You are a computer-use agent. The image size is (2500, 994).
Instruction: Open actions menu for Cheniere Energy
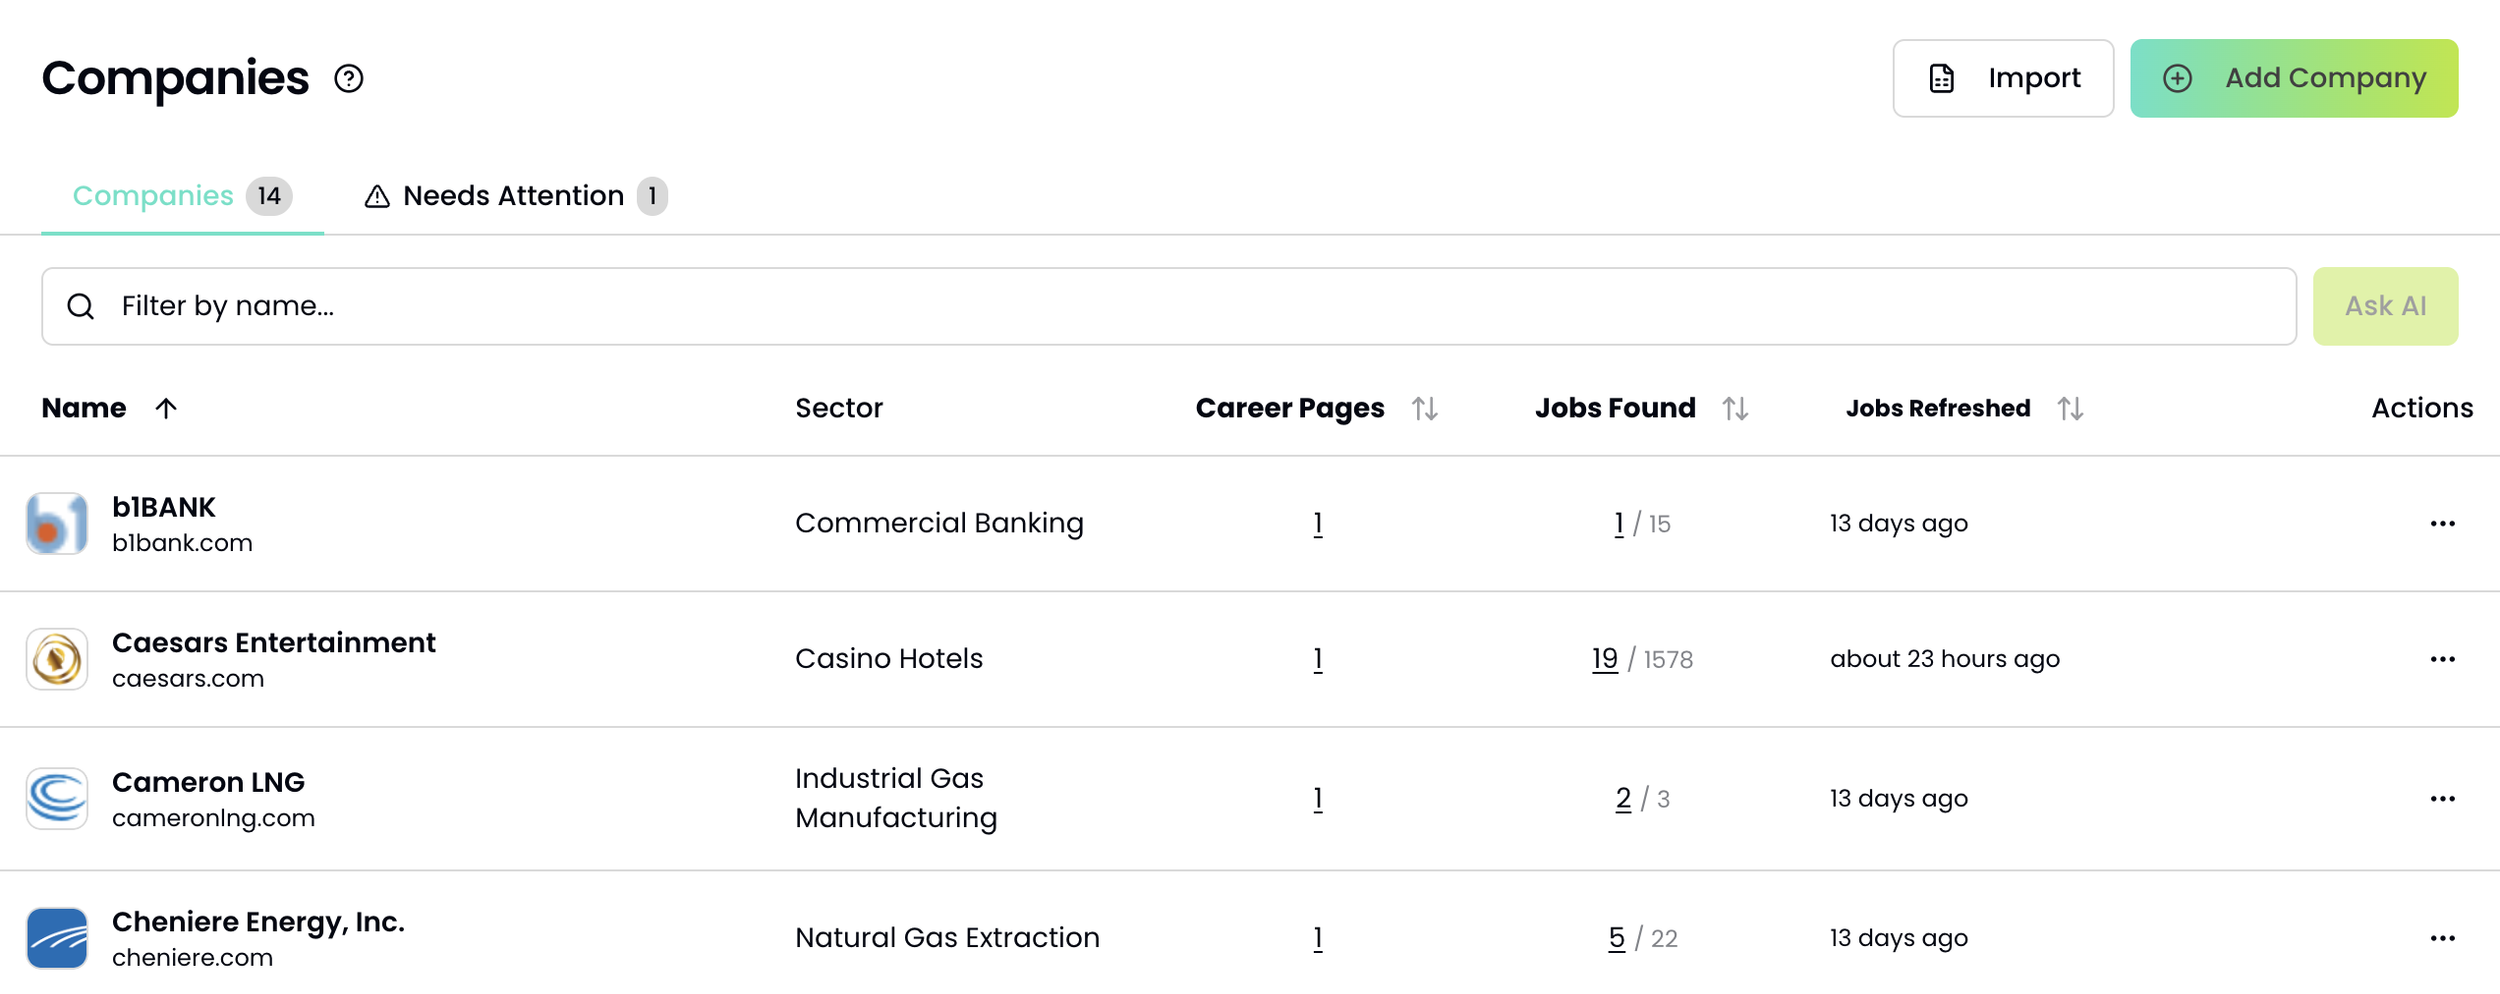pyautogui.click(x=2442, y=938)
